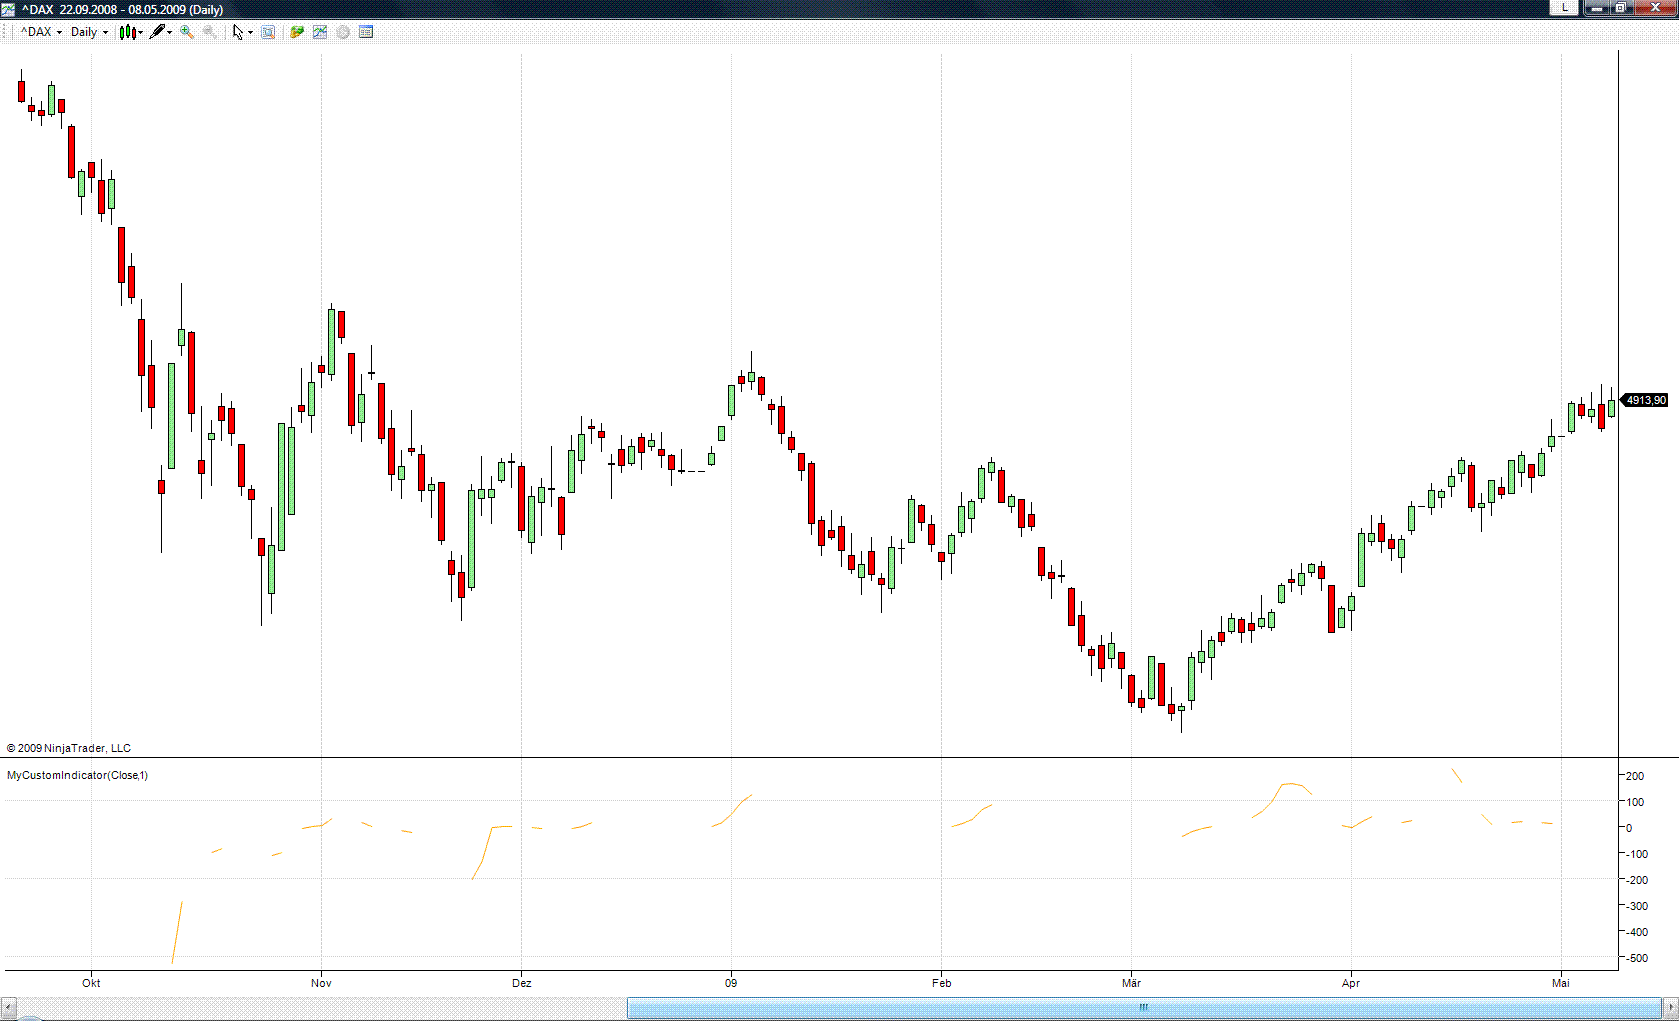
Task: Click the 4913,90 current price marker
Action: click(x=1645, y=400)
